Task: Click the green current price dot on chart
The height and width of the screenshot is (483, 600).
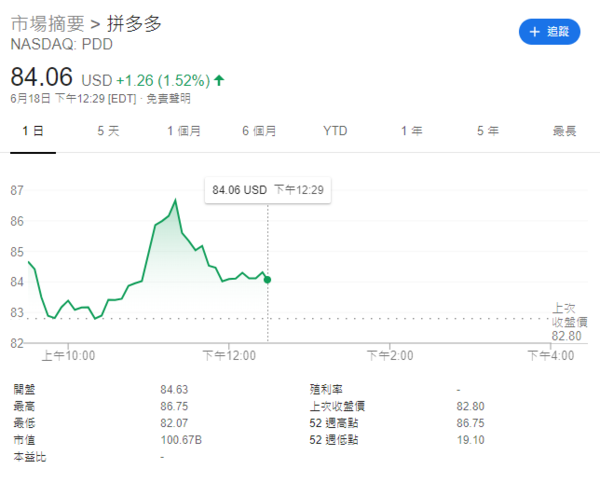Action: click(267, 280)
